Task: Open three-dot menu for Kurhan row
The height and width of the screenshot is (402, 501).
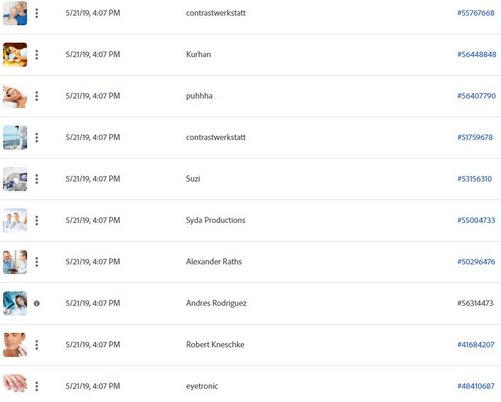Action: pyautogui.click(x=37, y=55)
